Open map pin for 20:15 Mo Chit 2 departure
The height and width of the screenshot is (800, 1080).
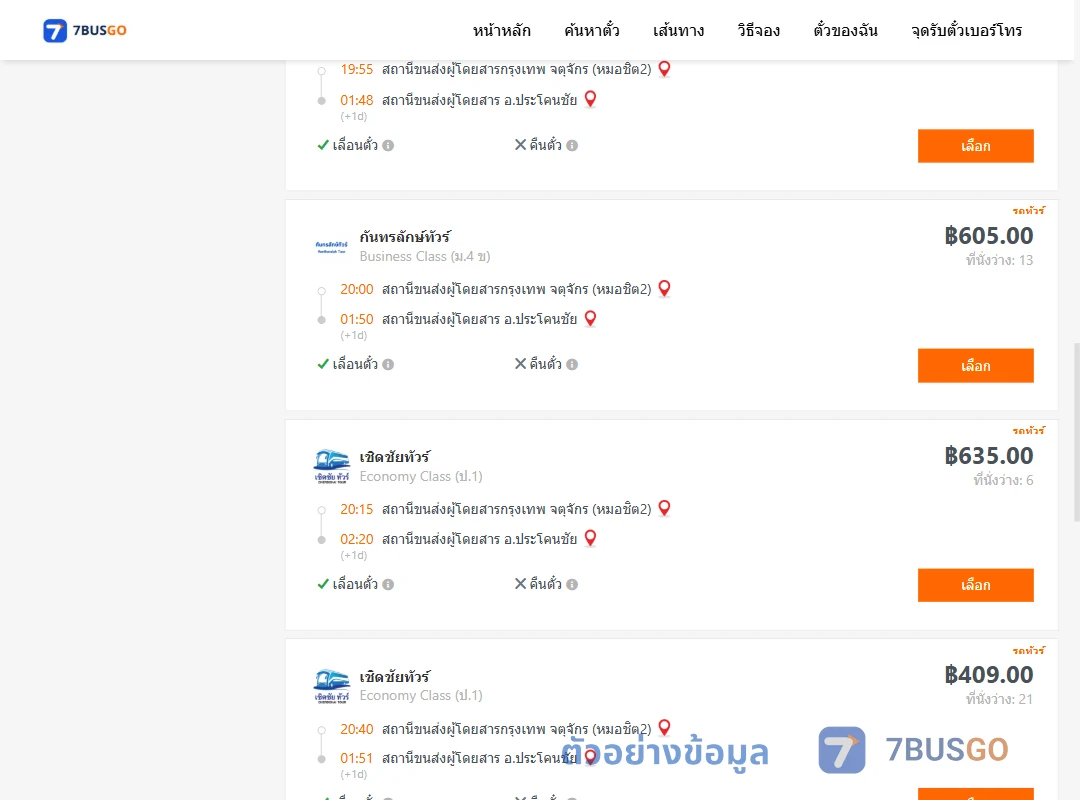(664, 508)
